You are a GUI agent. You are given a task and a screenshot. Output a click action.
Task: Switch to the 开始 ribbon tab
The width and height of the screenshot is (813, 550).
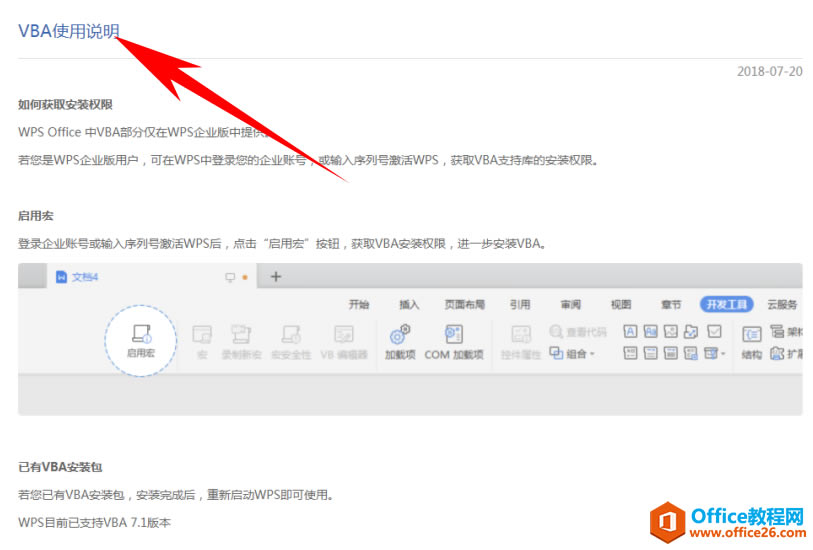pyautogui.click(x=359, y=304)
